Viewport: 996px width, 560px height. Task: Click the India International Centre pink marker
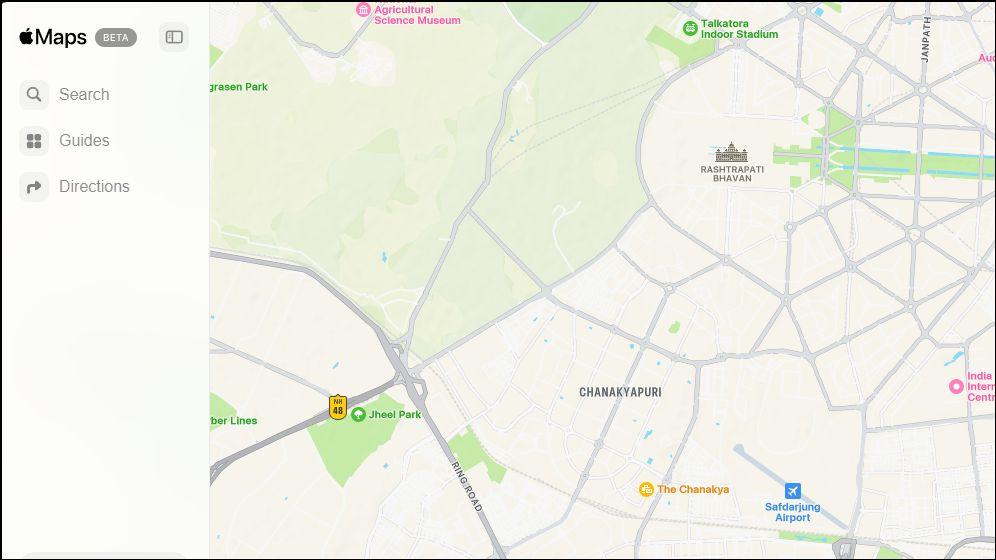pyautogui.click(x=956, y=386)
